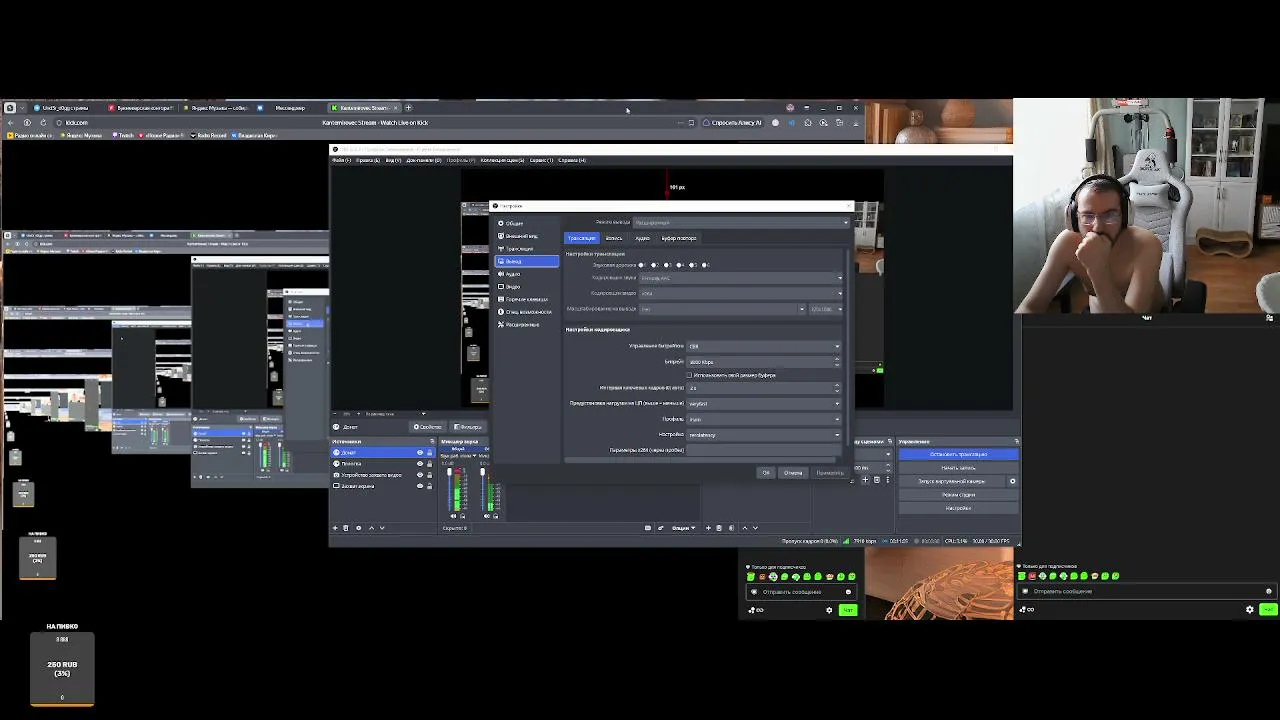1280x720 pixels.
Task: Click the add source plus icon
Action: tap(335, 528)
